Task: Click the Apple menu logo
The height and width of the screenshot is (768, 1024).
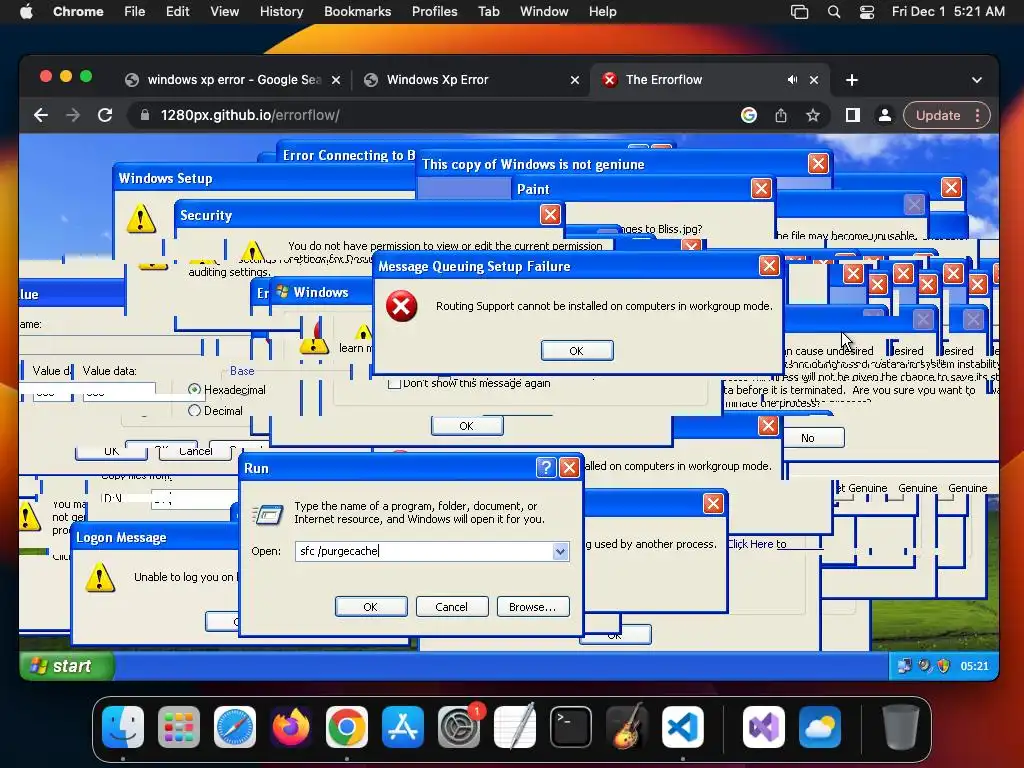Action: [26, 11]
